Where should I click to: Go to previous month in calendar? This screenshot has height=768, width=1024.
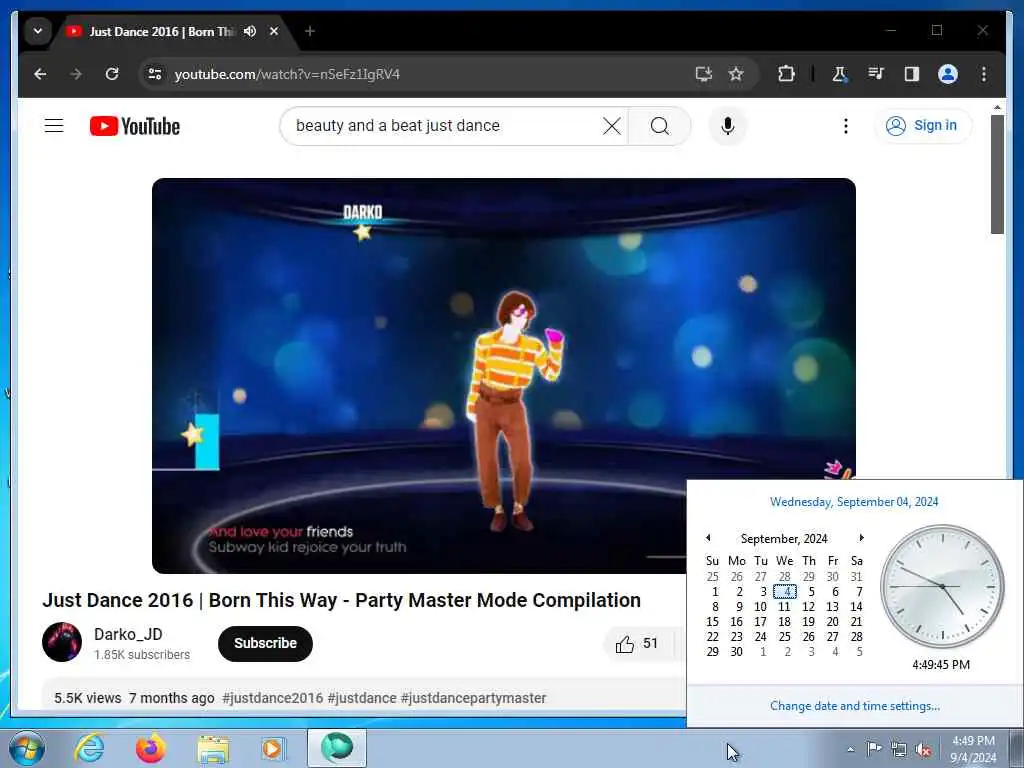pos(709,537)
